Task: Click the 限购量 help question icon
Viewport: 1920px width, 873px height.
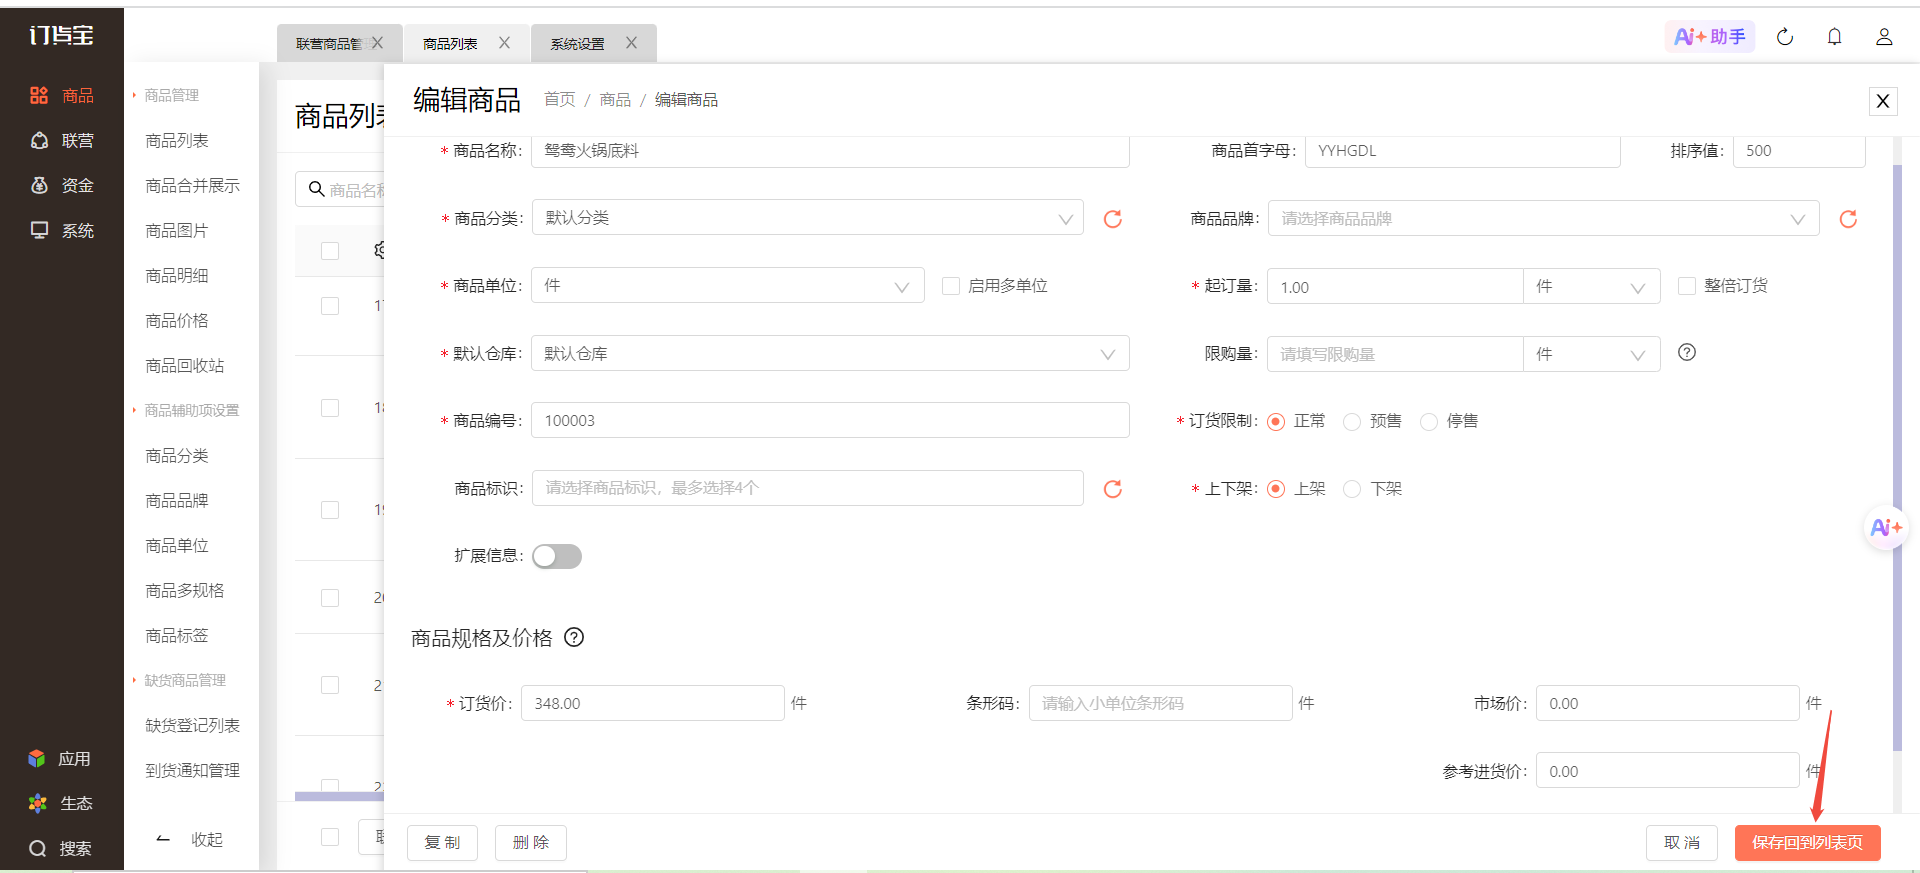Action: (x=1687, y=352)
